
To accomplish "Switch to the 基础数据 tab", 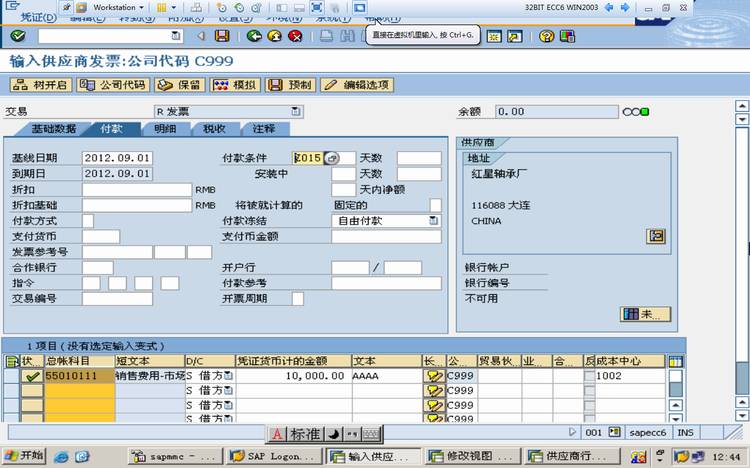I will click(x=54, y=129).
